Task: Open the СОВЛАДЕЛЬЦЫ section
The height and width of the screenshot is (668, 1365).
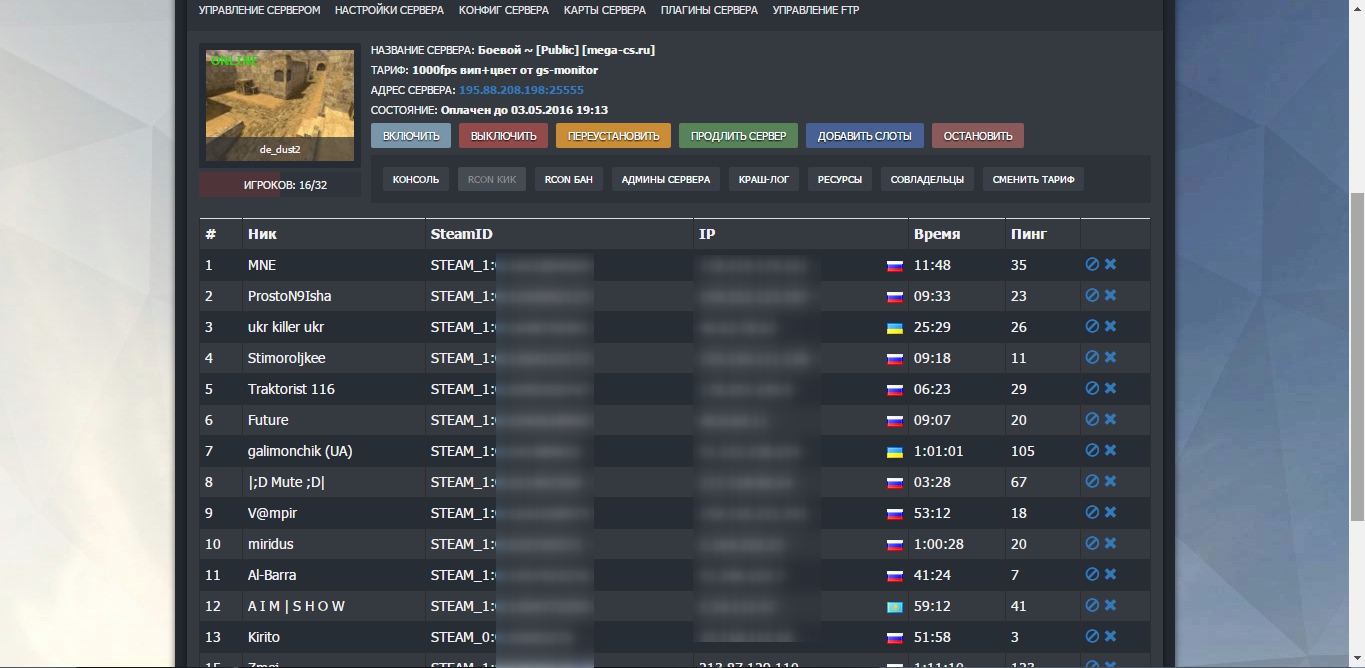Action: 927,180
